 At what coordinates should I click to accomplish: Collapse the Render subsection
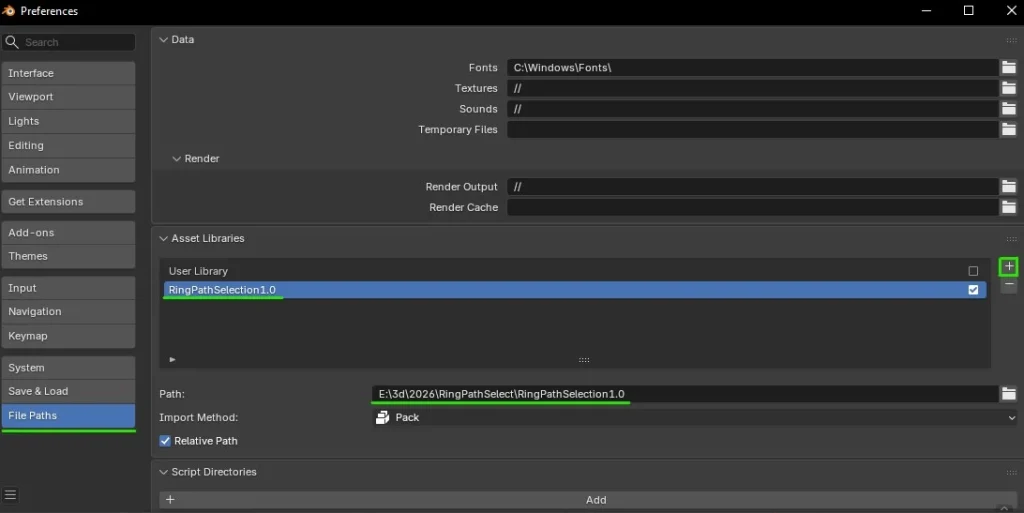(177, 159)
